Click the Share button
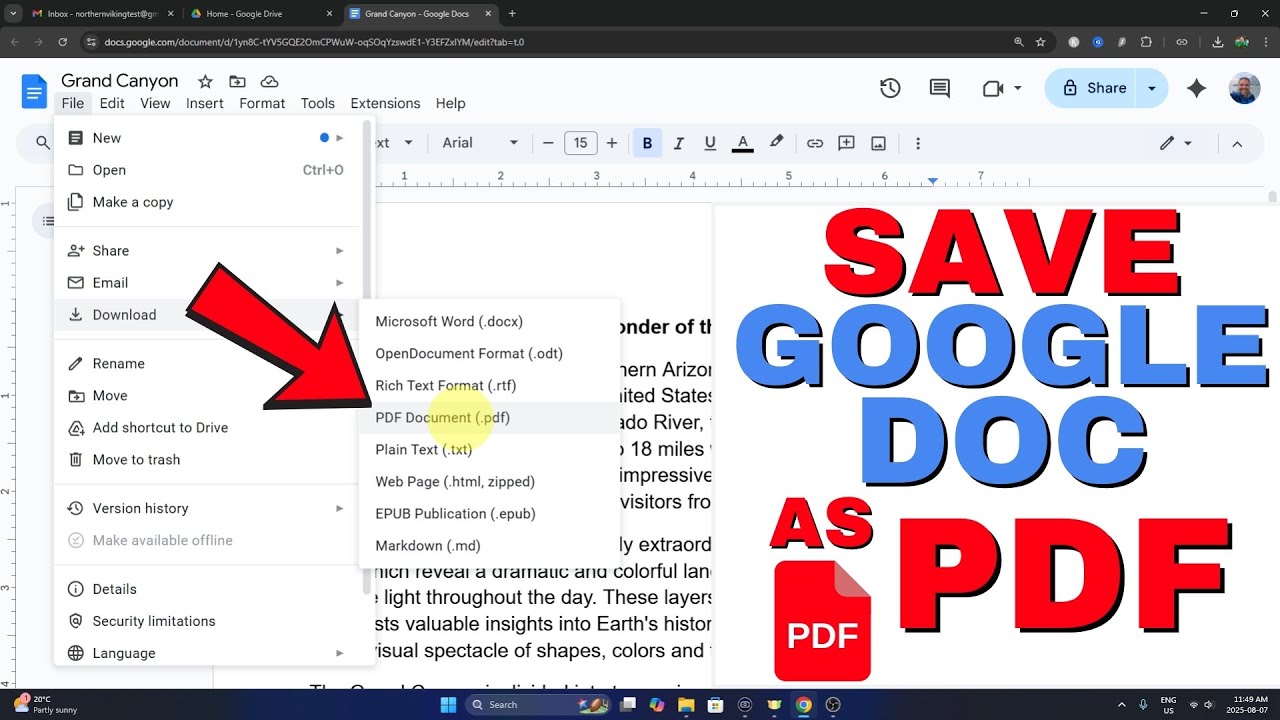Image resolution: width=1280 pixels, height=720 pixels. coord(1094,88)
